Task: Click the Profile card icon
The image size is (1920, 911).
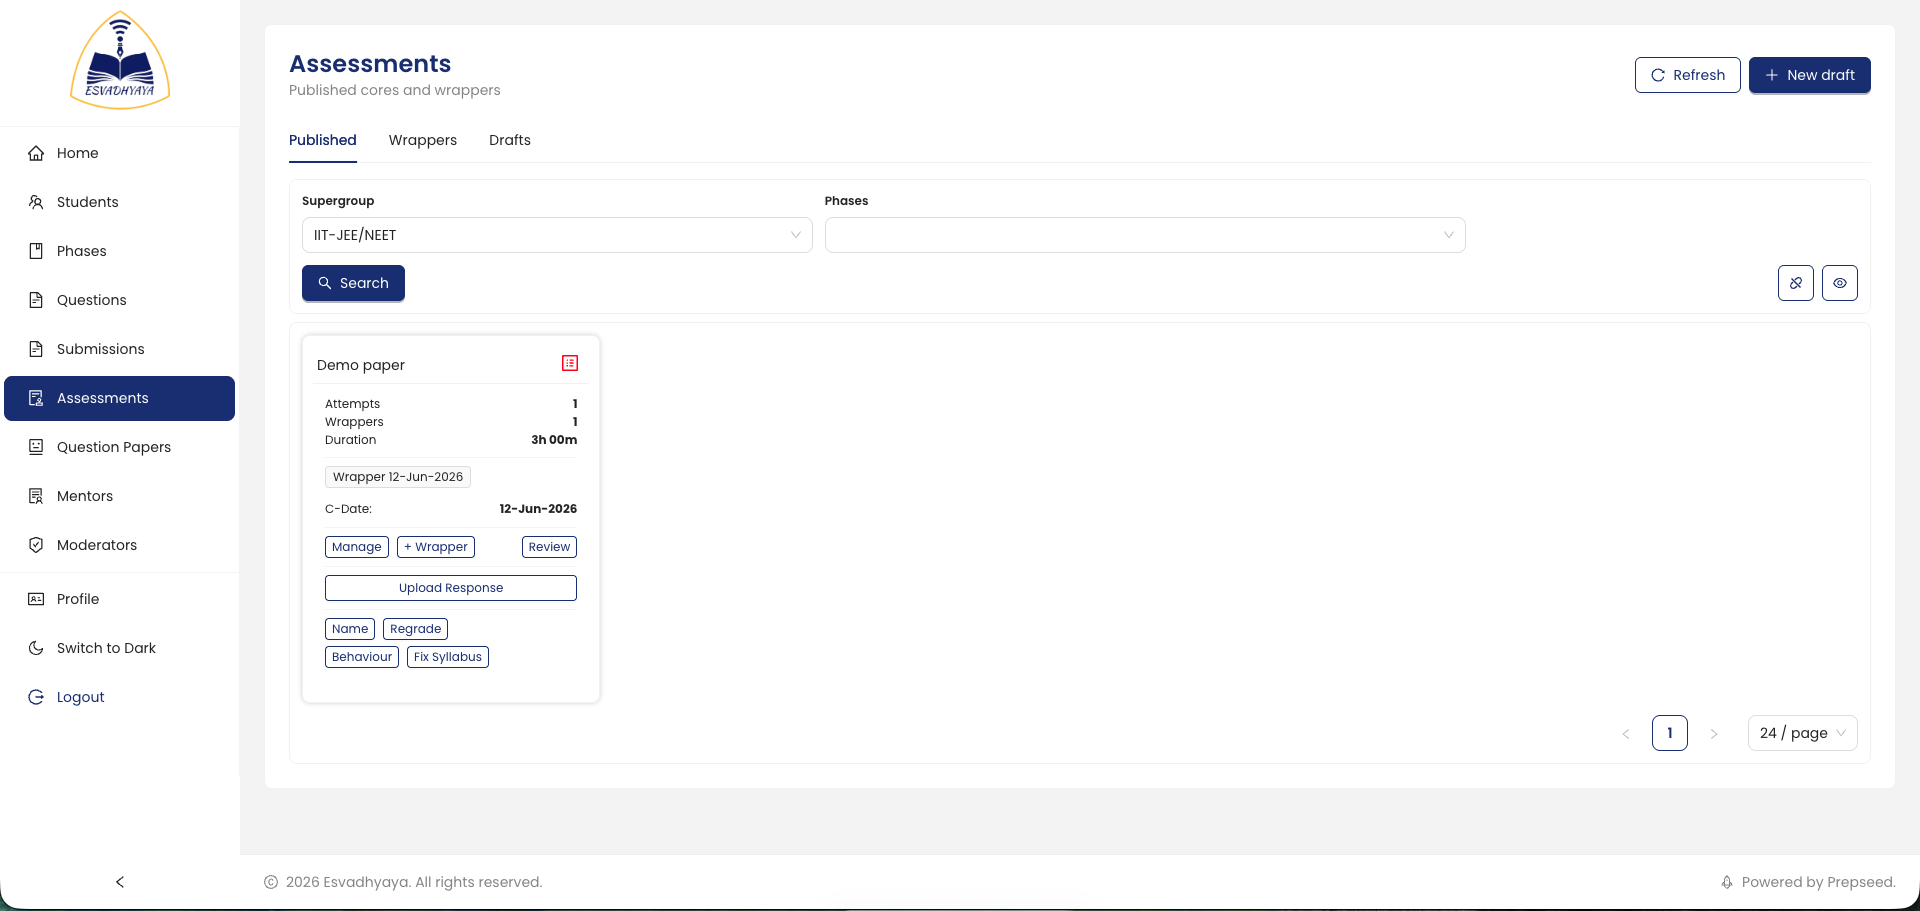Action: 36,599
